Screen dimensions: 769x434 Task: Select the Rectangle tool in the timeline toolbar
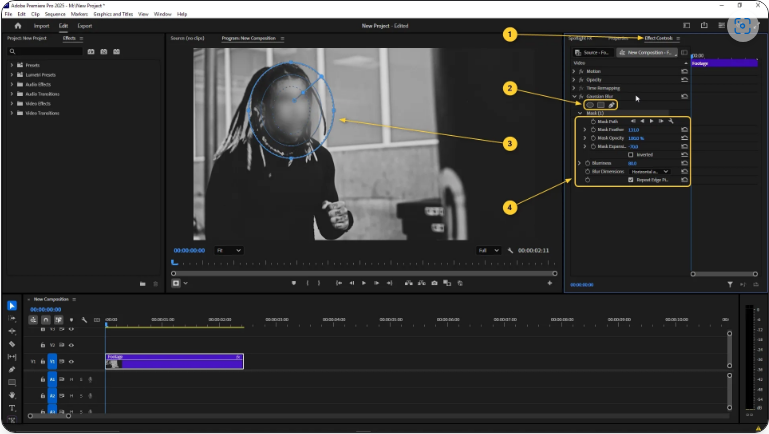12,382
